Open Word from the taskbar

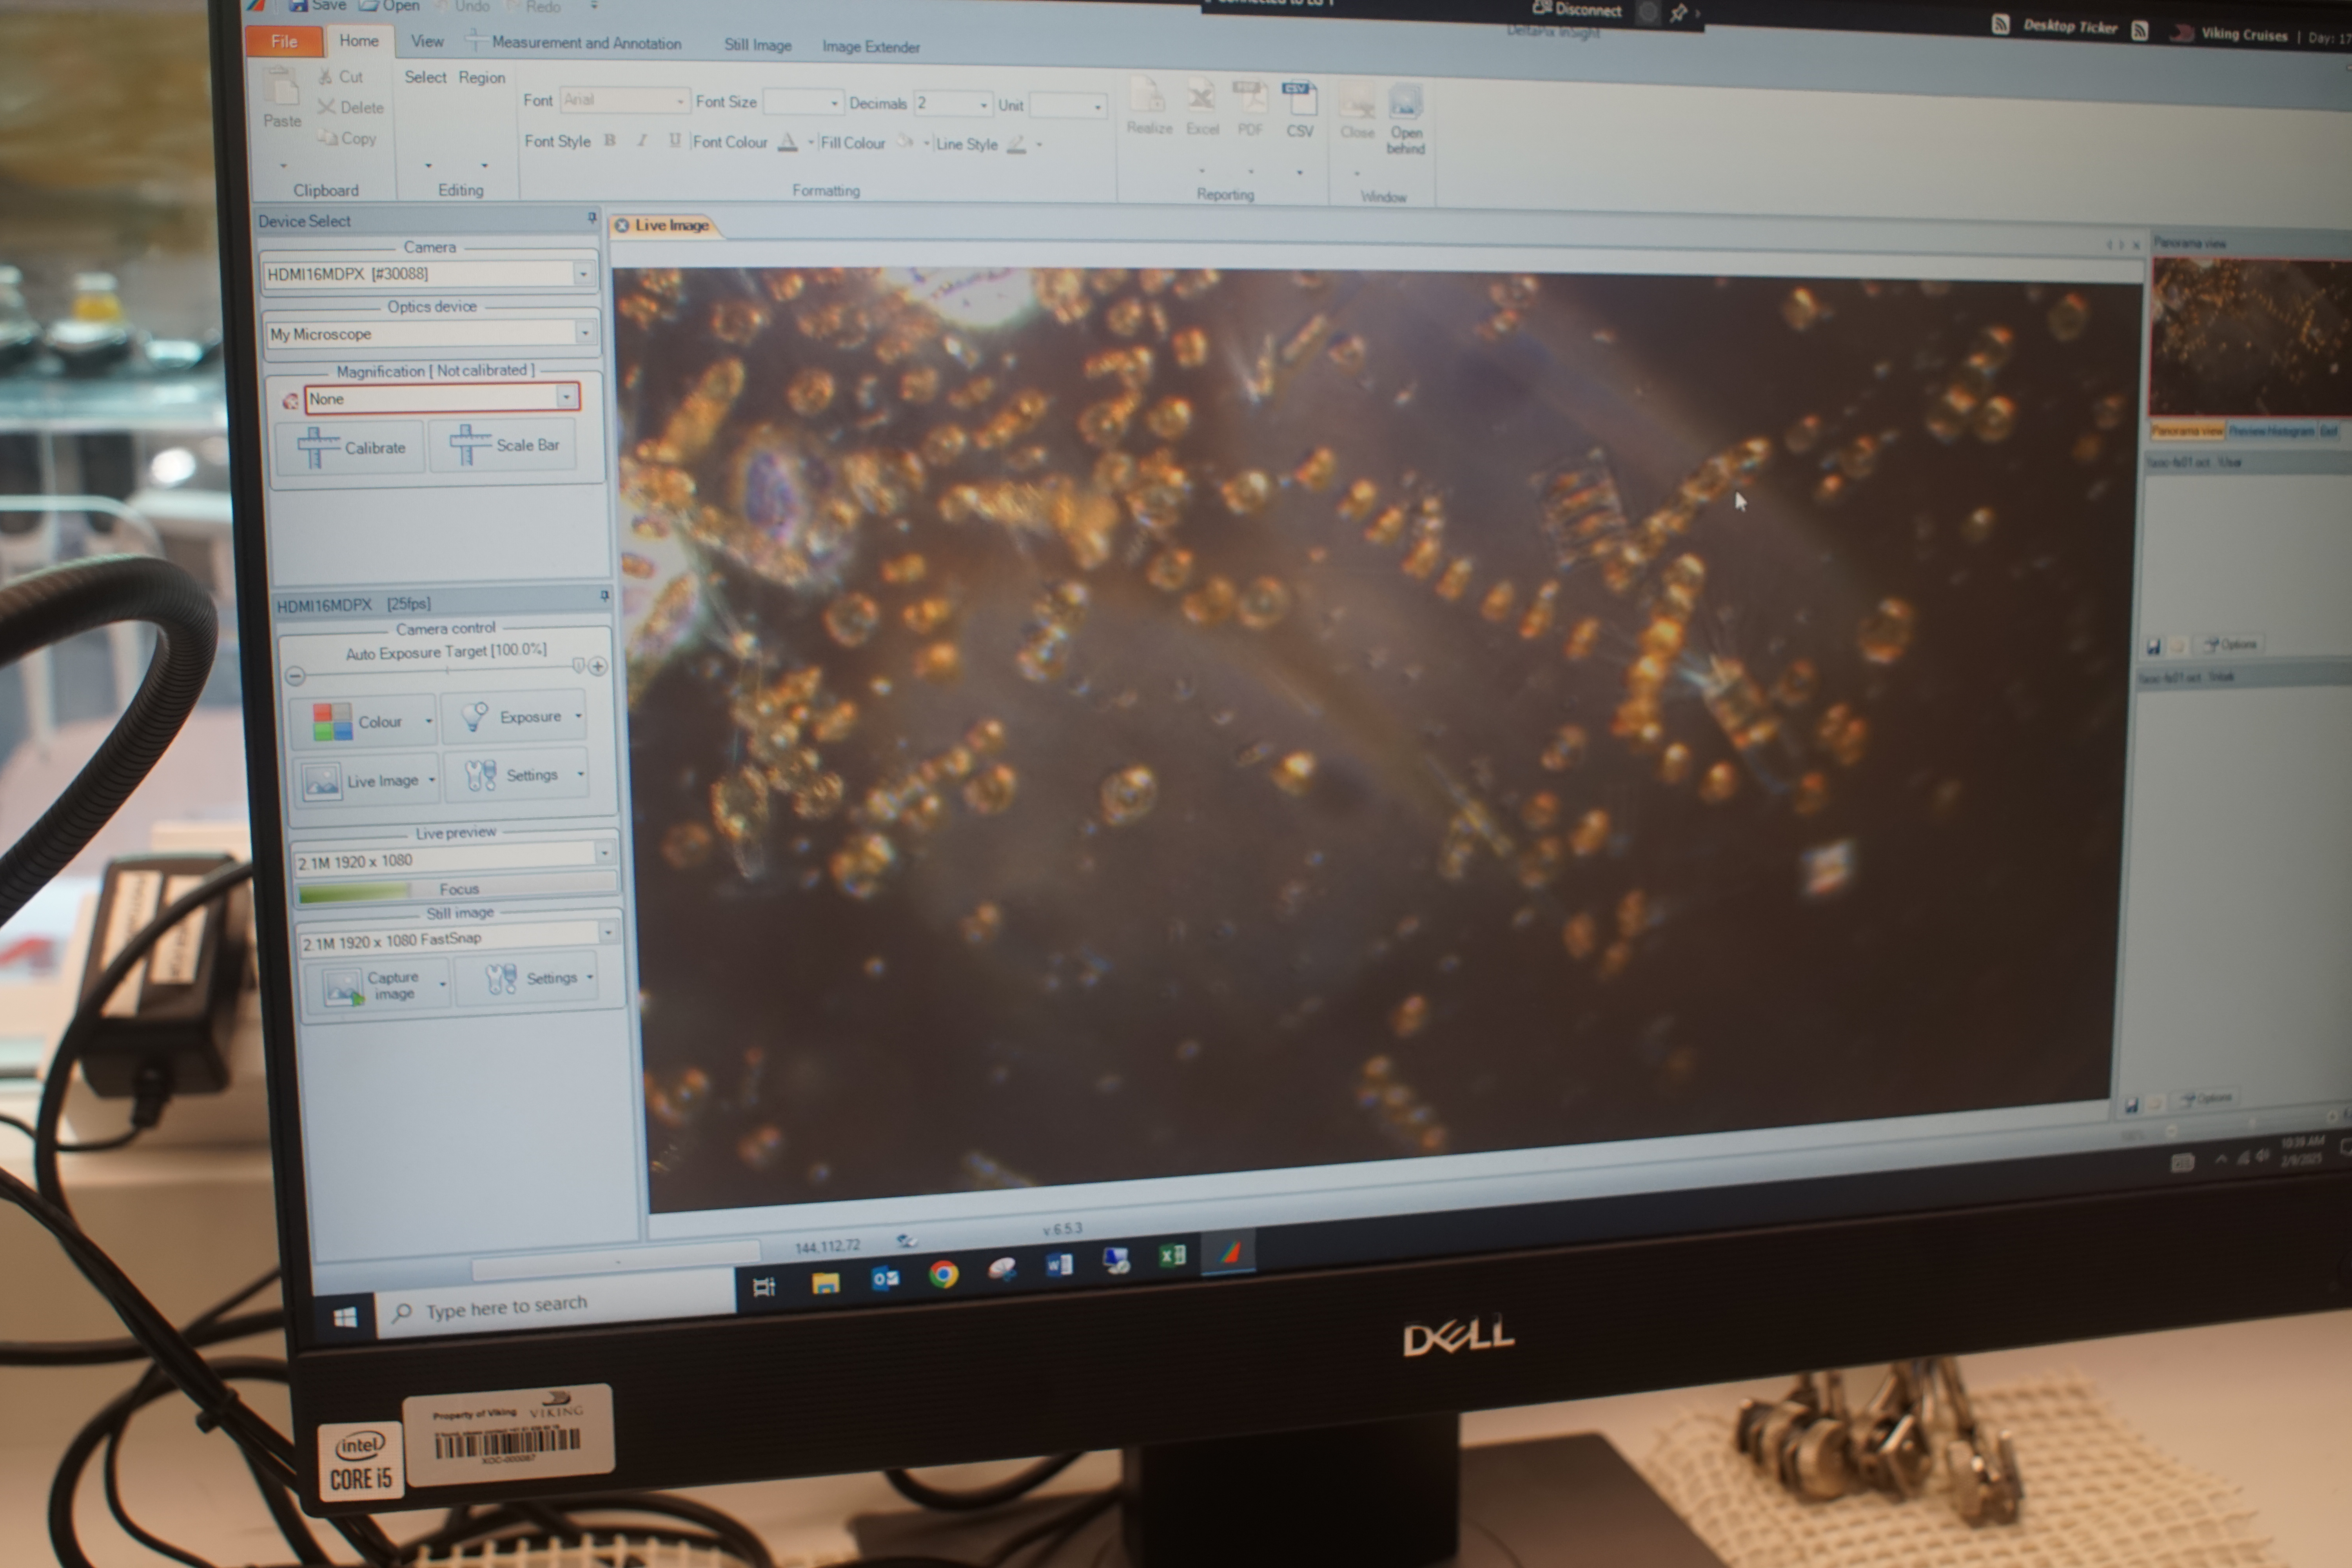coord(1059,1265)
